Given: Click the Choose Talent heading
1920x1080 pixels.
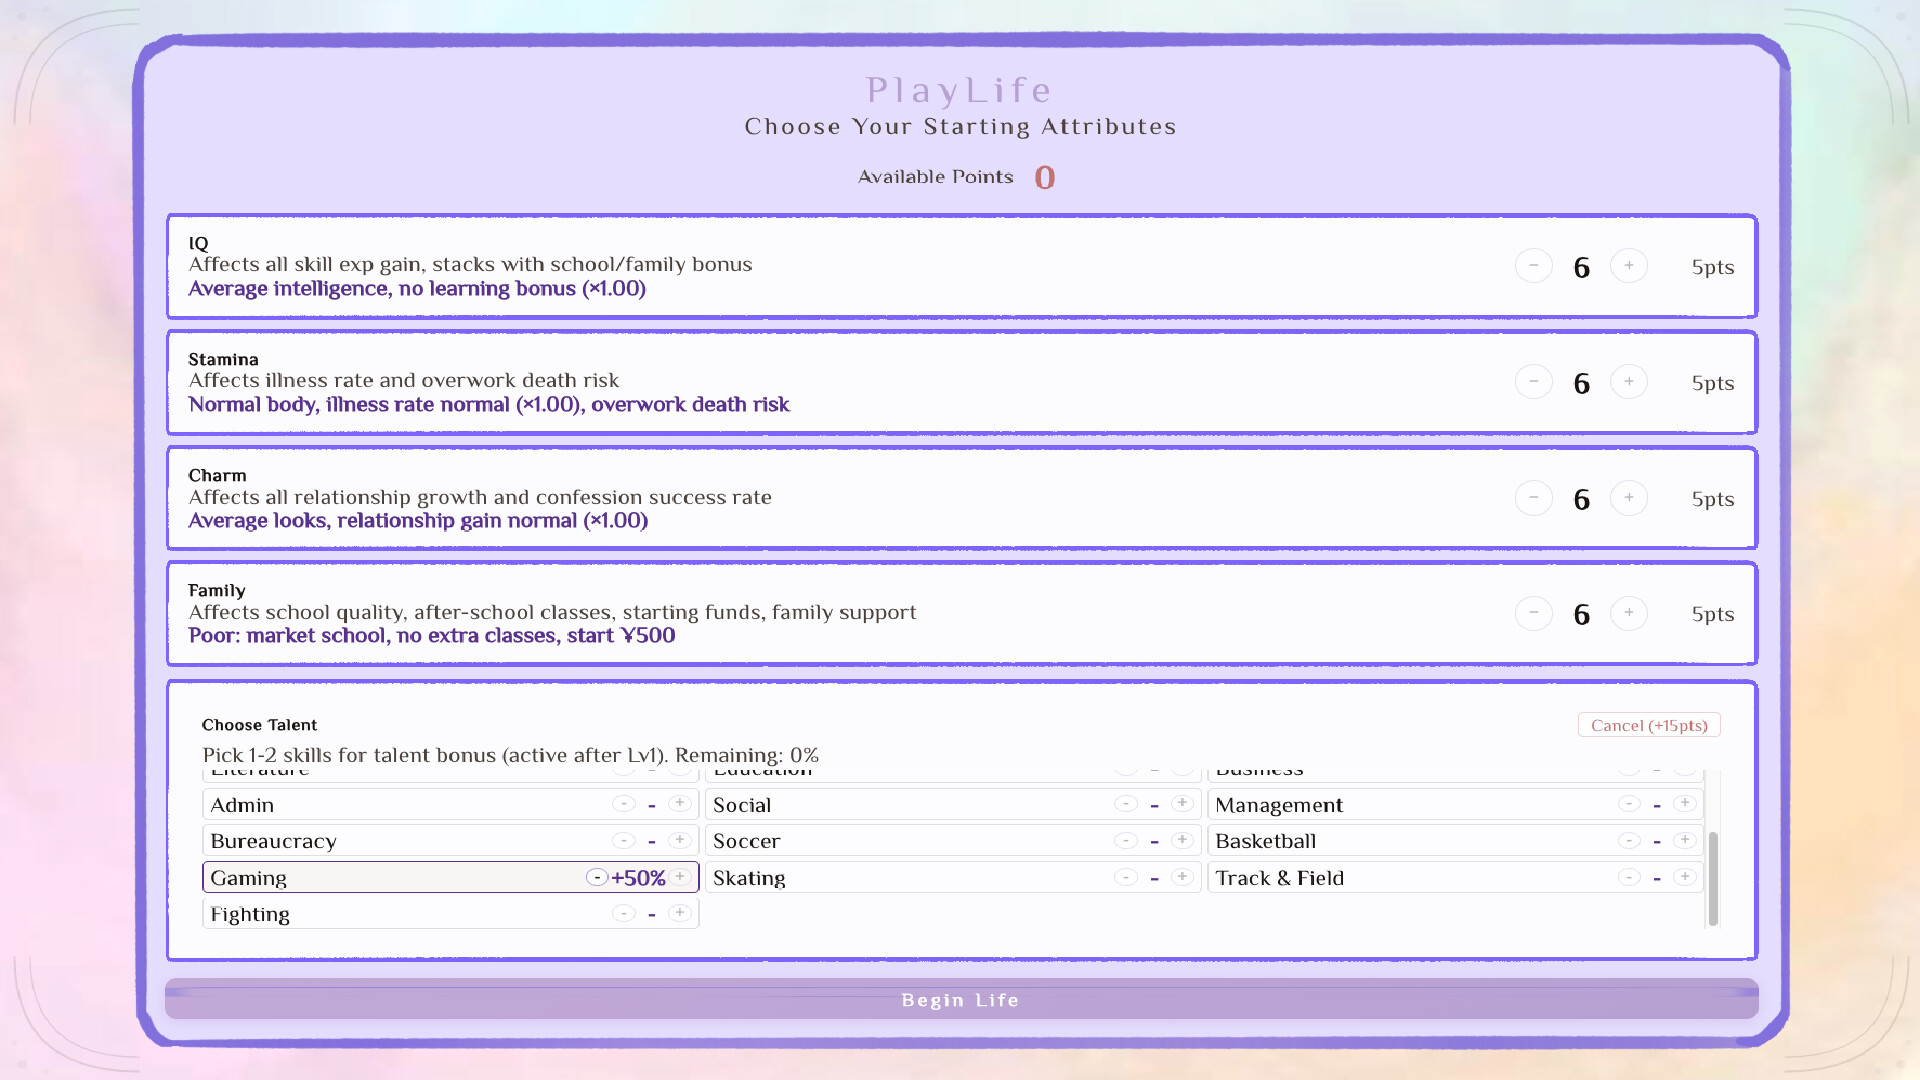Looking at the screenshot, I should [259, 725].
